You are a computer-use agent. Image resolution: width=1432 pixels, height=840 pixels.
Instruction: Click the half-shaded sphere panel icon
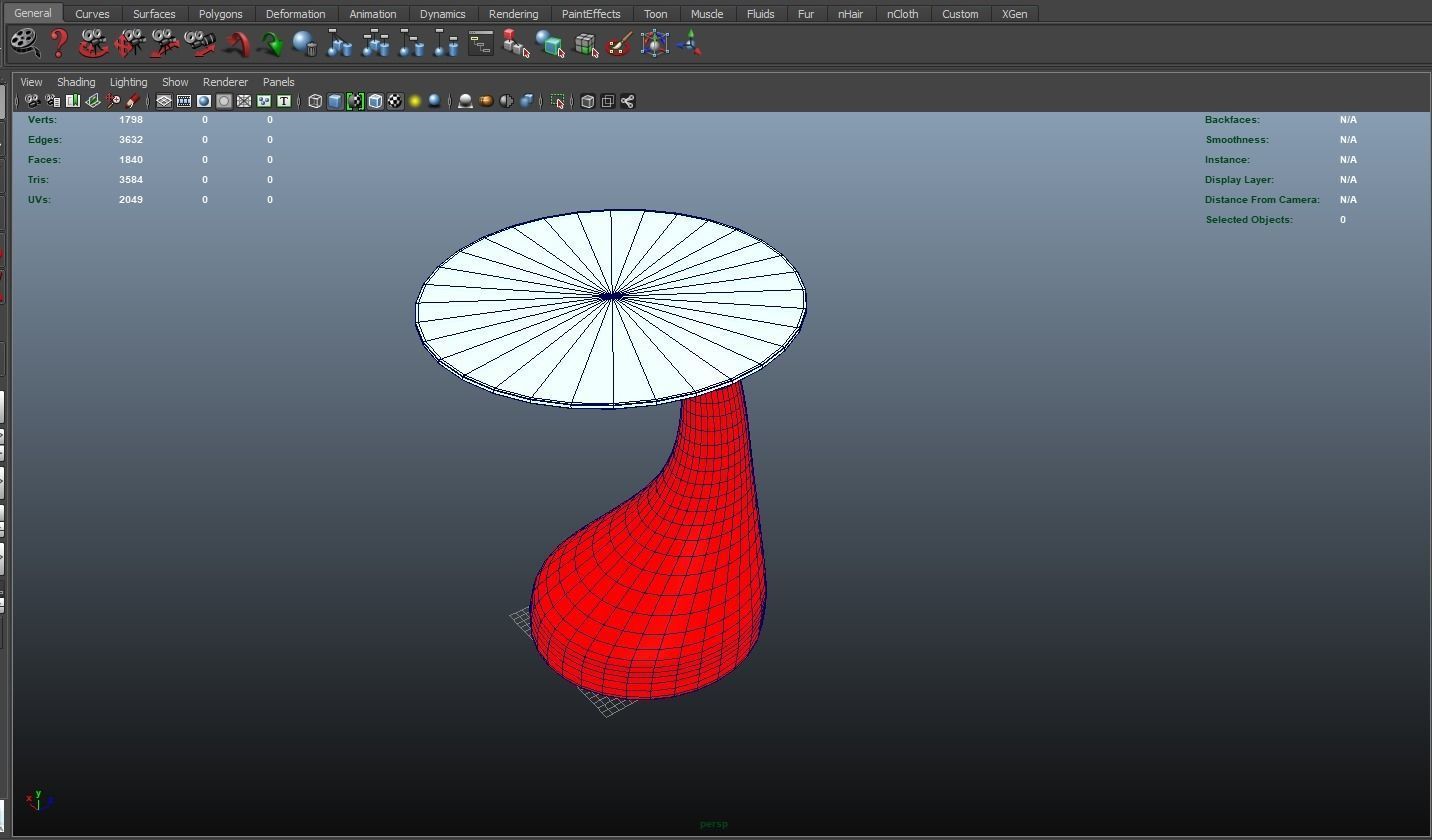[x=506, y=101]
